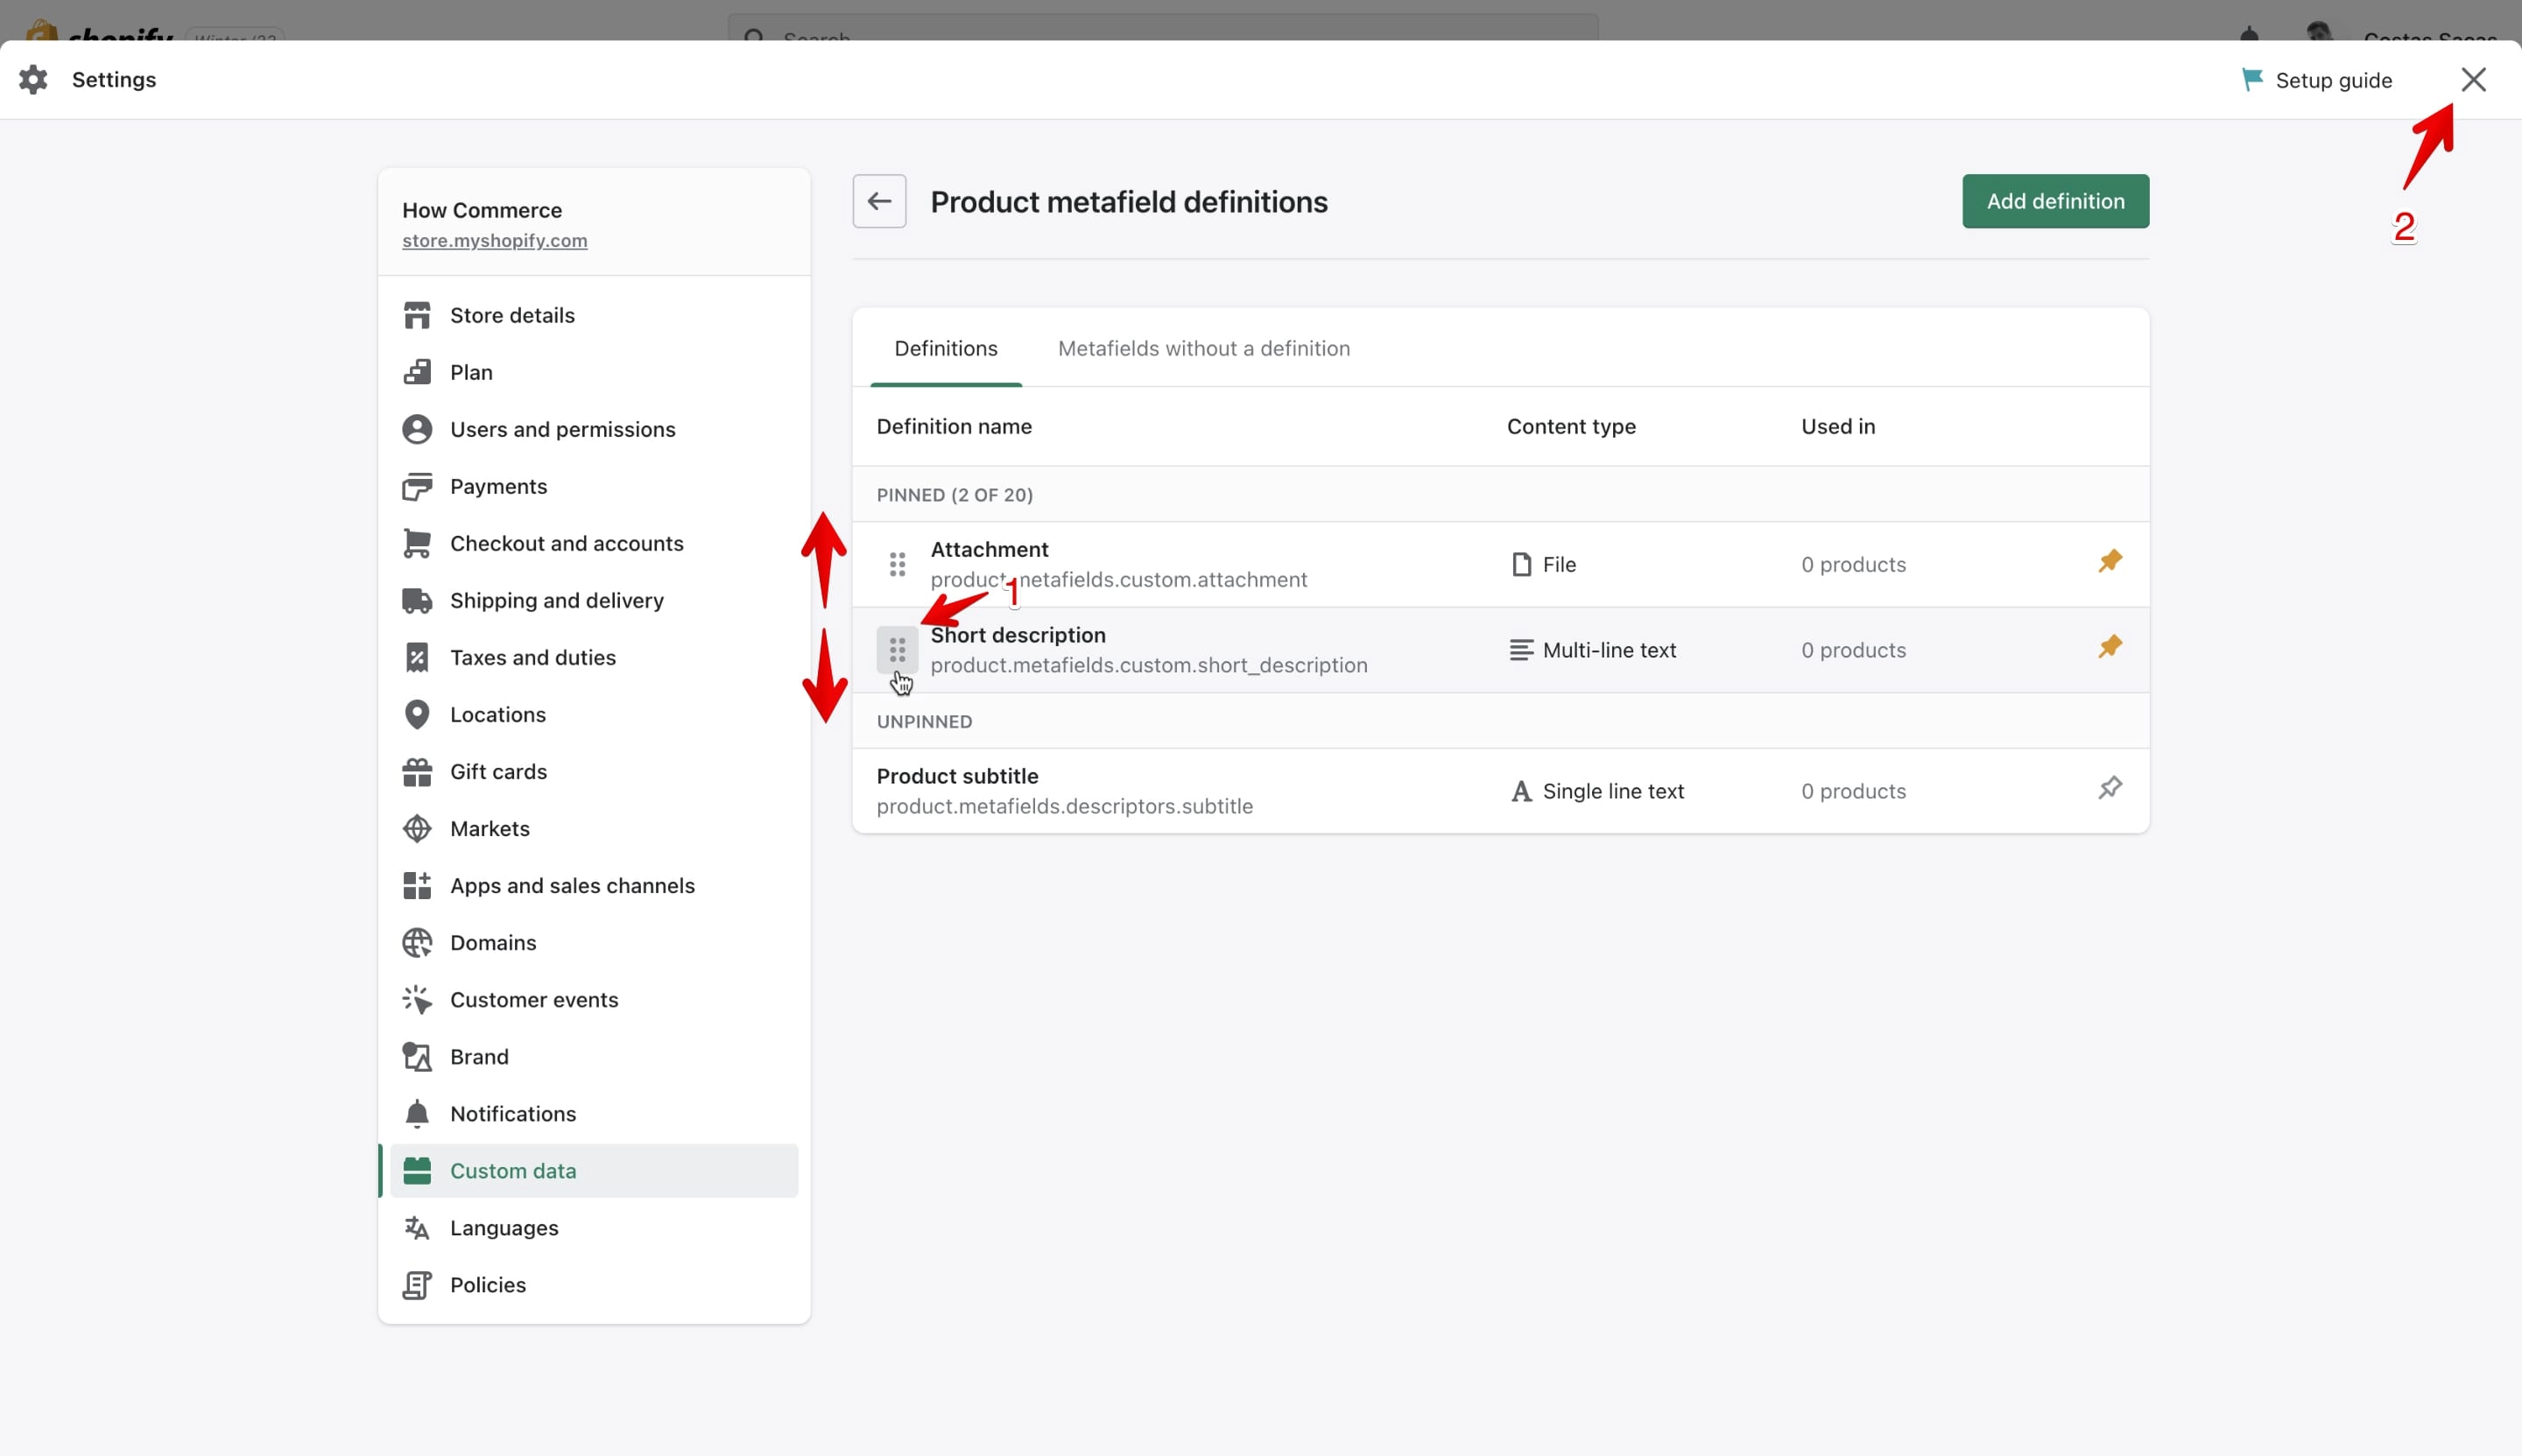Click the Add definition button
Image resolution: width=2522 pixels, height=1456 pixels.
pos(2055,201)
